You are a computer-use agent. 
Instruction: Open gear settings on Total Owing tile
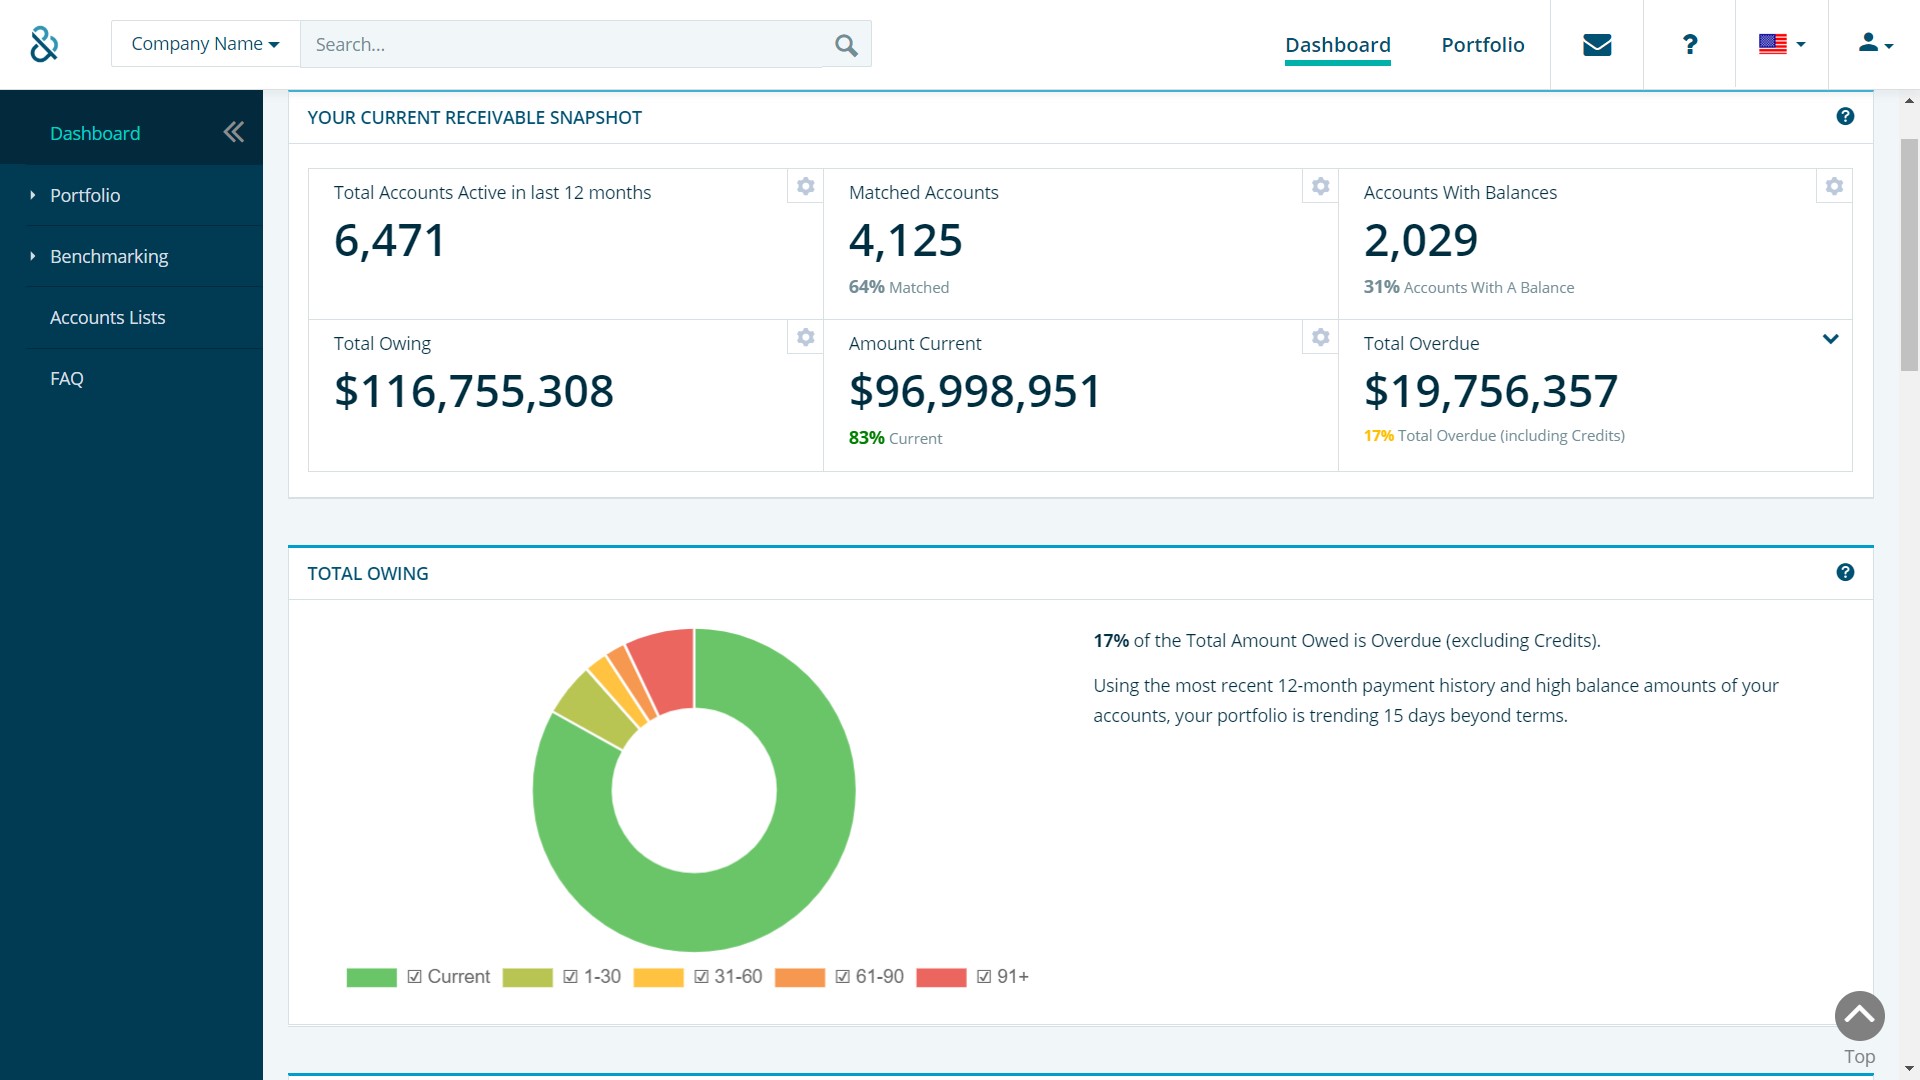[x=805, y=338]
